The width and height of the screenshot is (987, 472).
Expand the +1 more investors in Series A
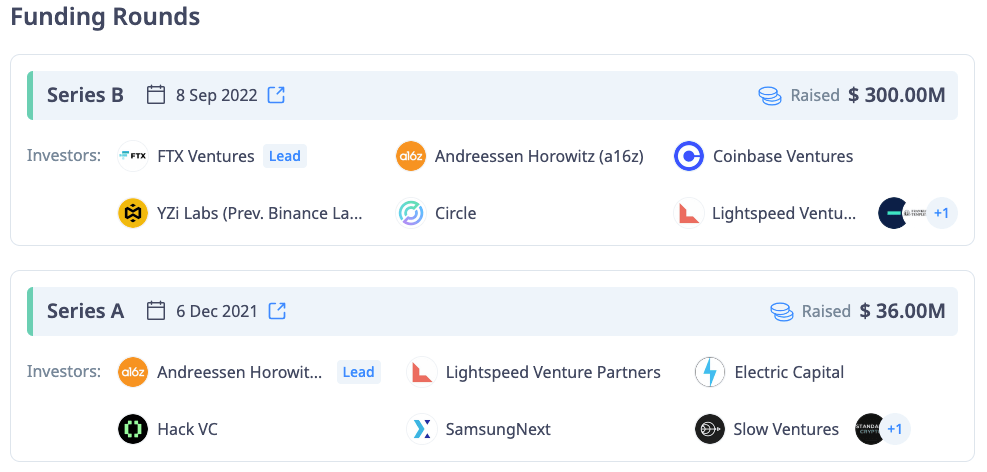895,429
